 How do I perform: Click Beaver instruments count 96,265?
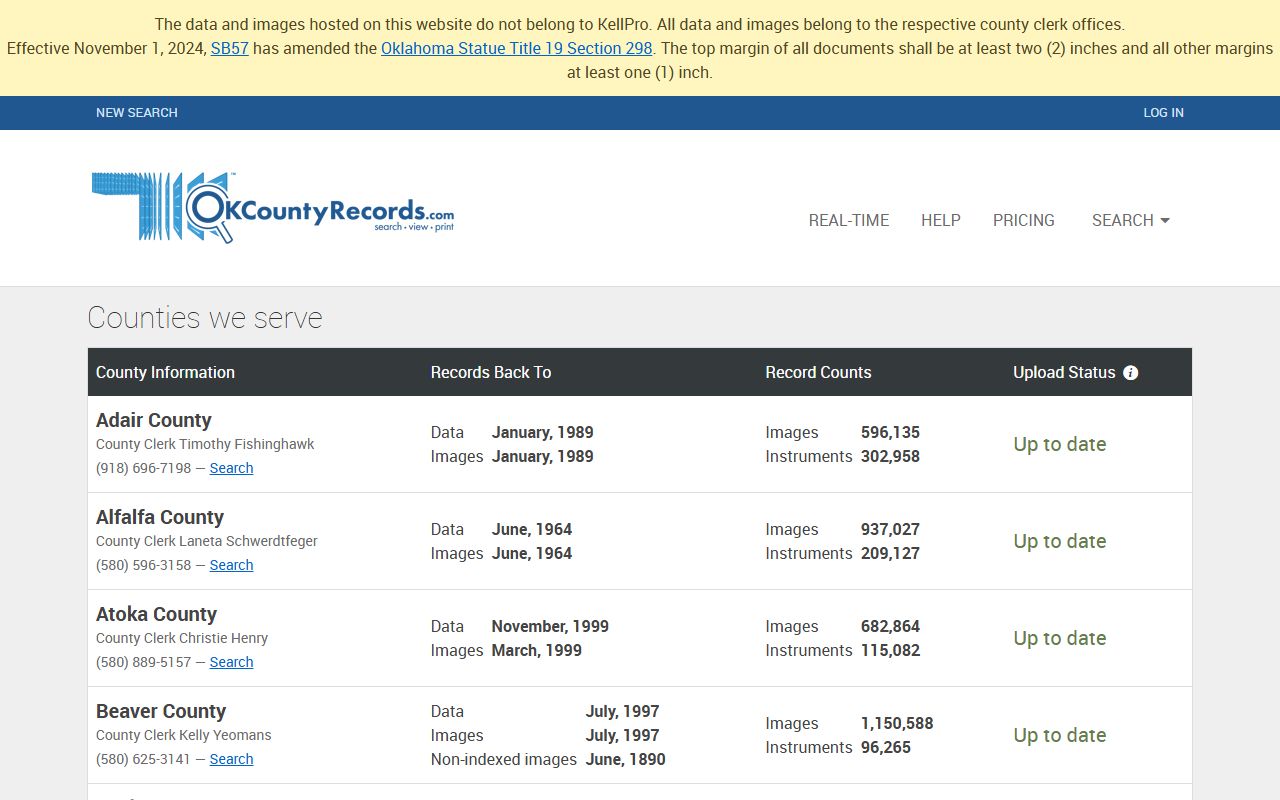point(886,747)
